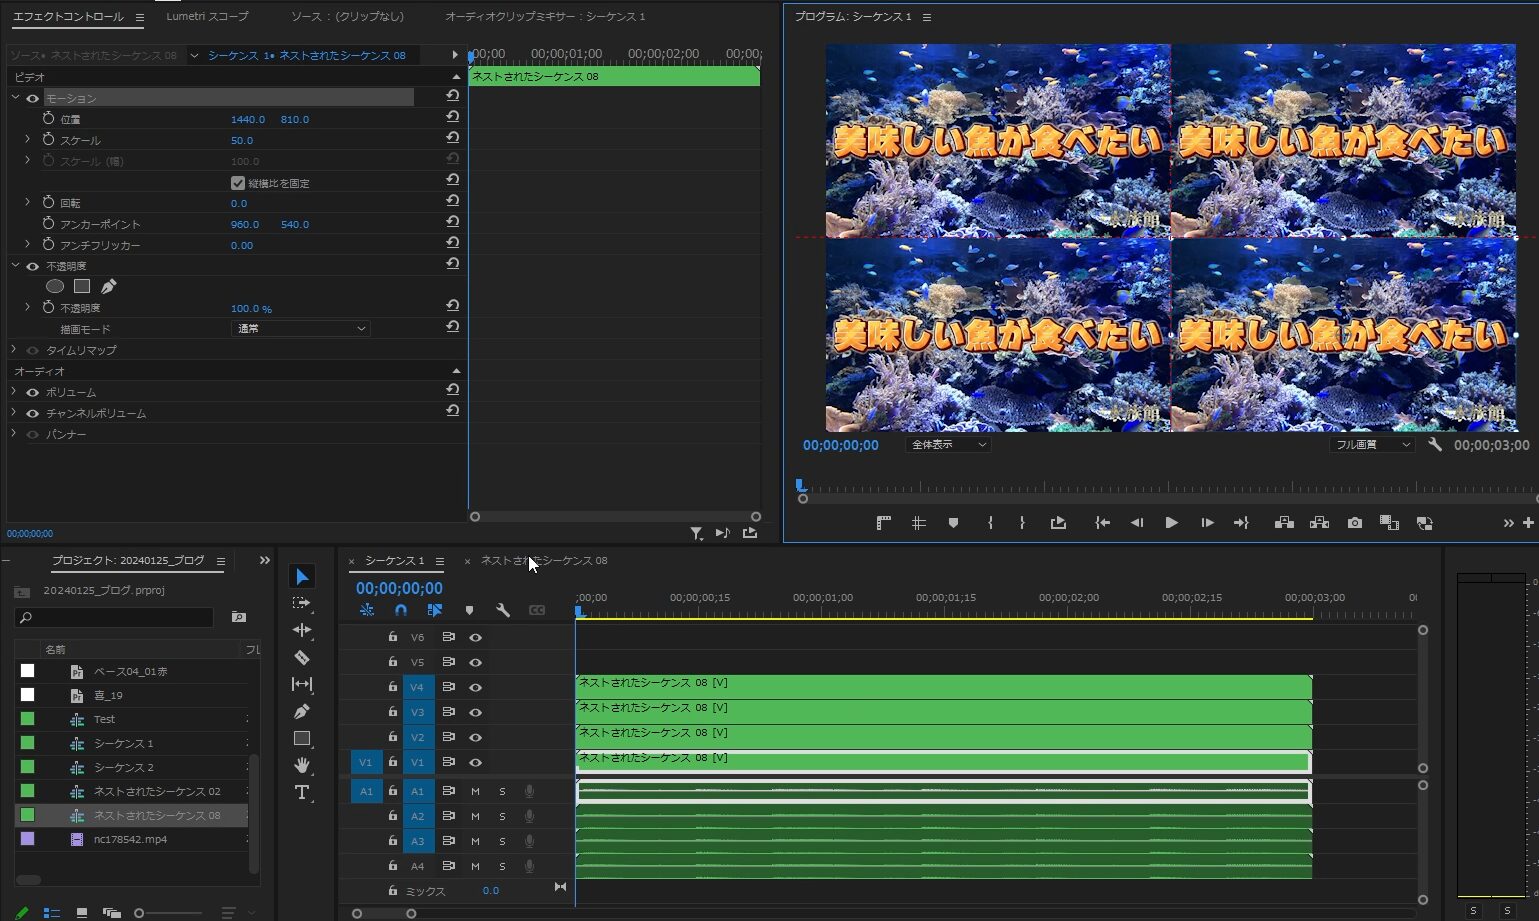Toggle Opacity effect fx eye
Screen dimensions: 1539x921
pyautogui.click(x=33, y=266)
